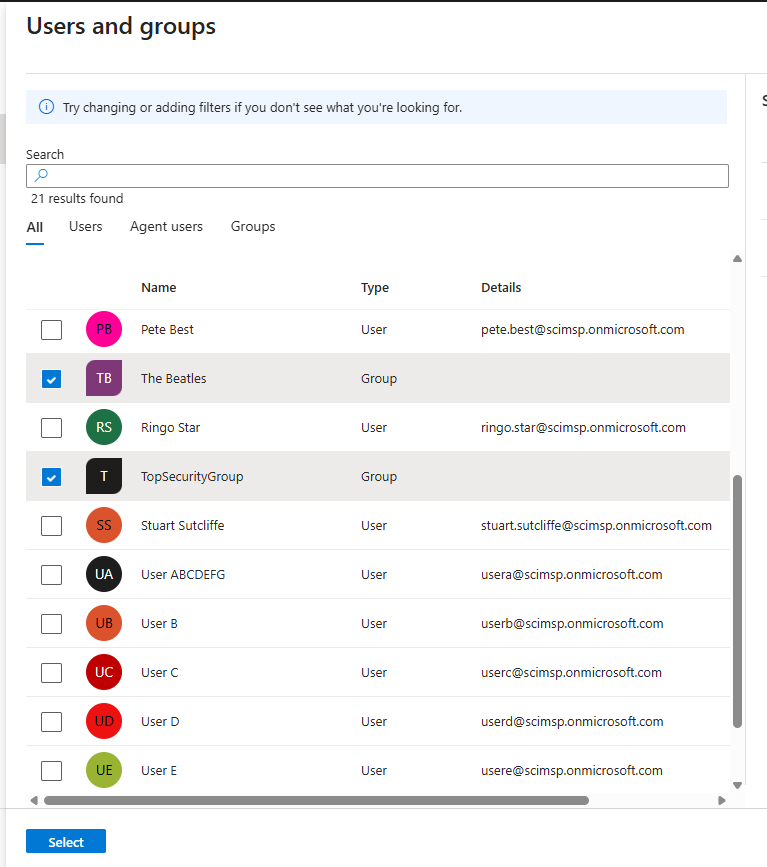Image resolution: width=767 pixels, height=867 pixels.
Task: Click Ringo Star RS avatar
Action: [x=104, y=427]
